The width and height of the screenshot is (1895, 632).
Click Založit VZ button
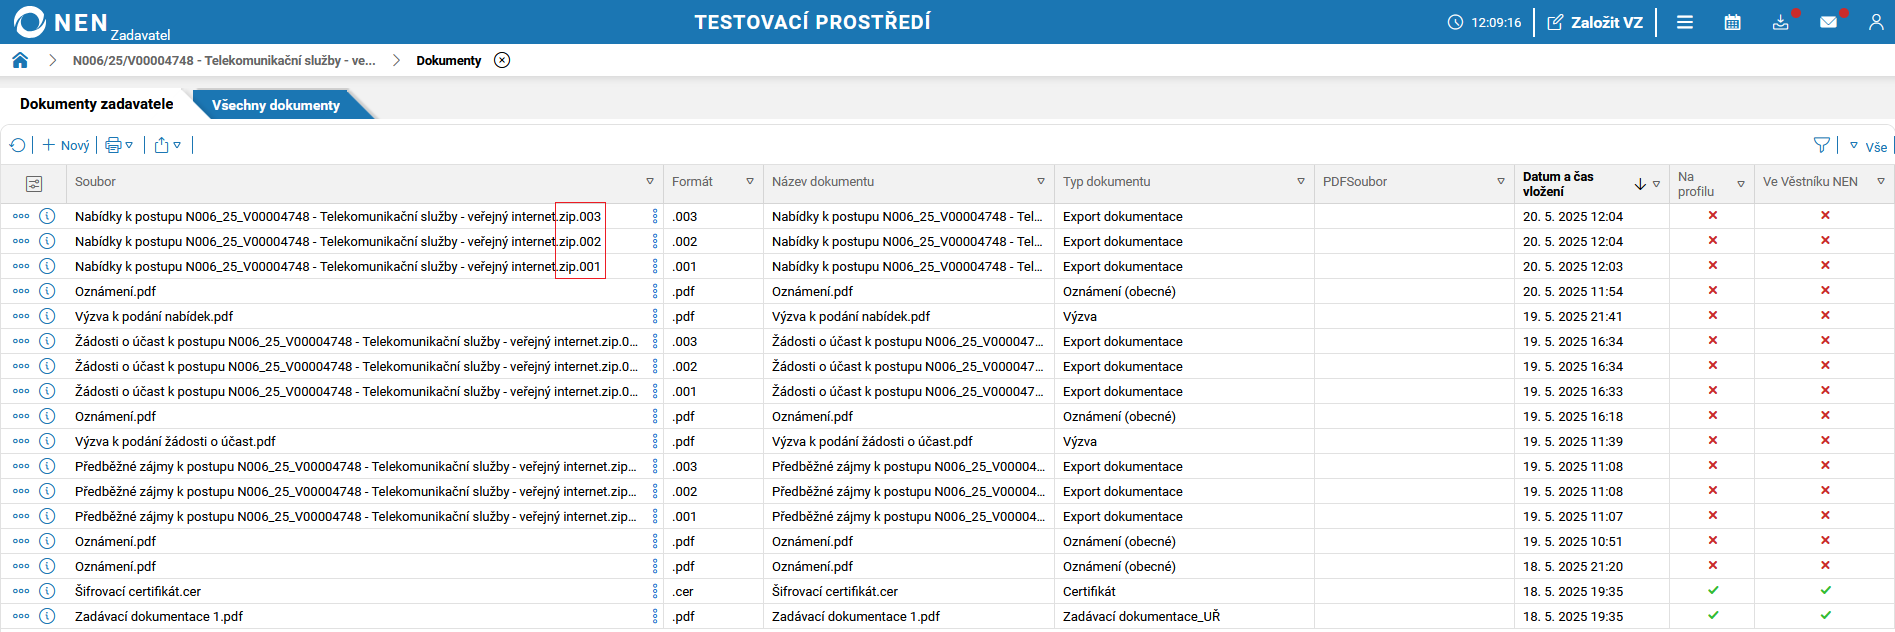pyautogui.click(x=1595, y=22)
